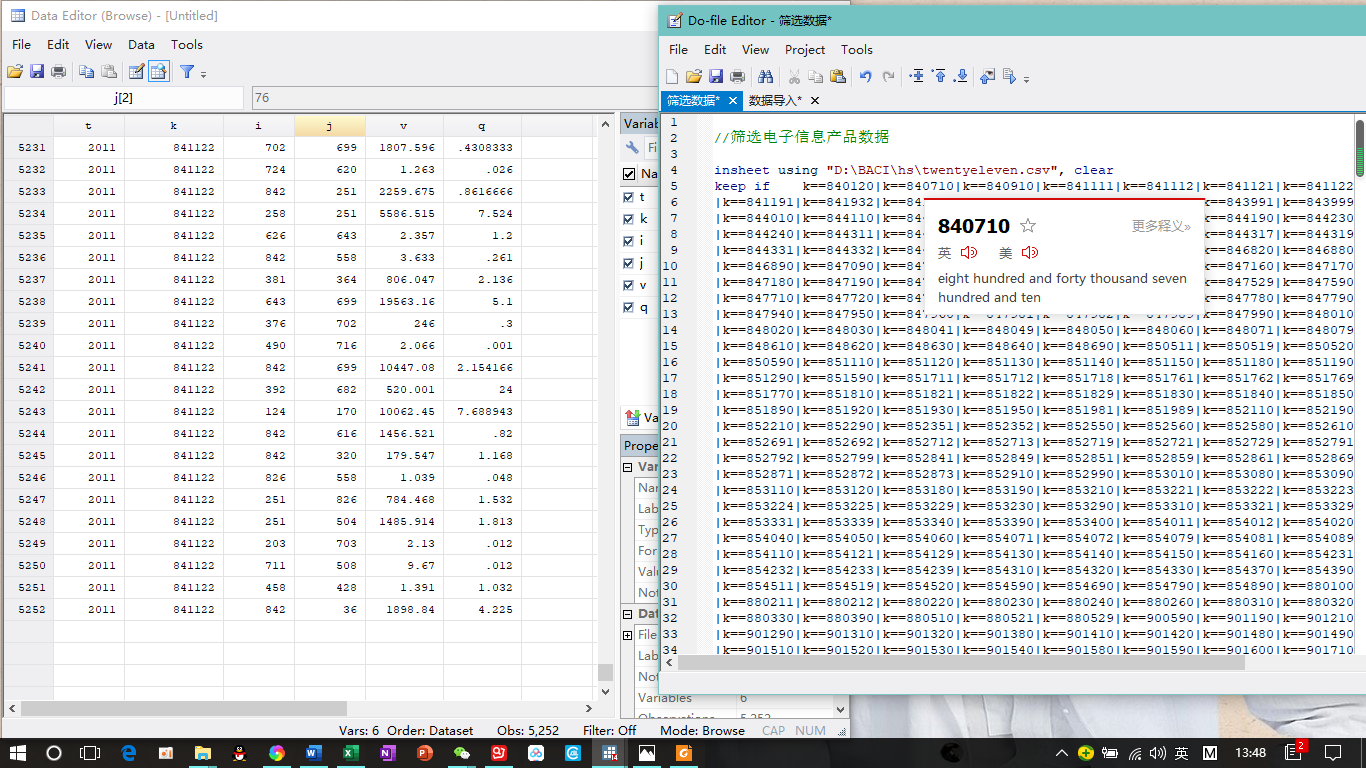Click the clipboard Paste icon in Do-file Editor
Image resolution: width=1366 pixels, height=768 pixels.
[838, 77]
